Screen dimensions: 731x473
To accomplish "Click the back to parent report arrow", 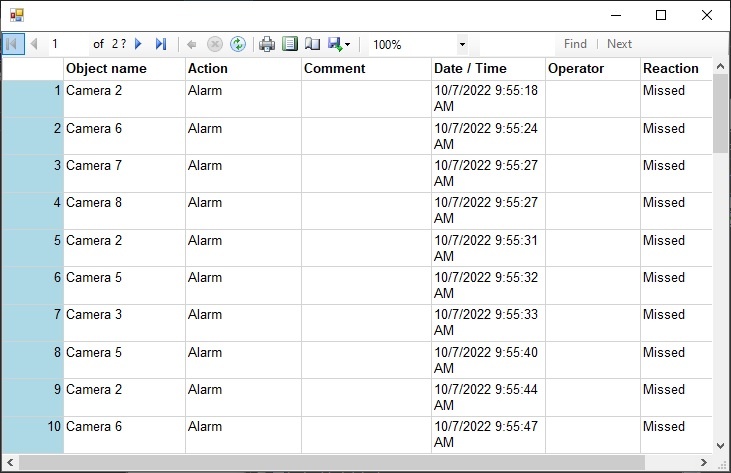I will [191, 44].
